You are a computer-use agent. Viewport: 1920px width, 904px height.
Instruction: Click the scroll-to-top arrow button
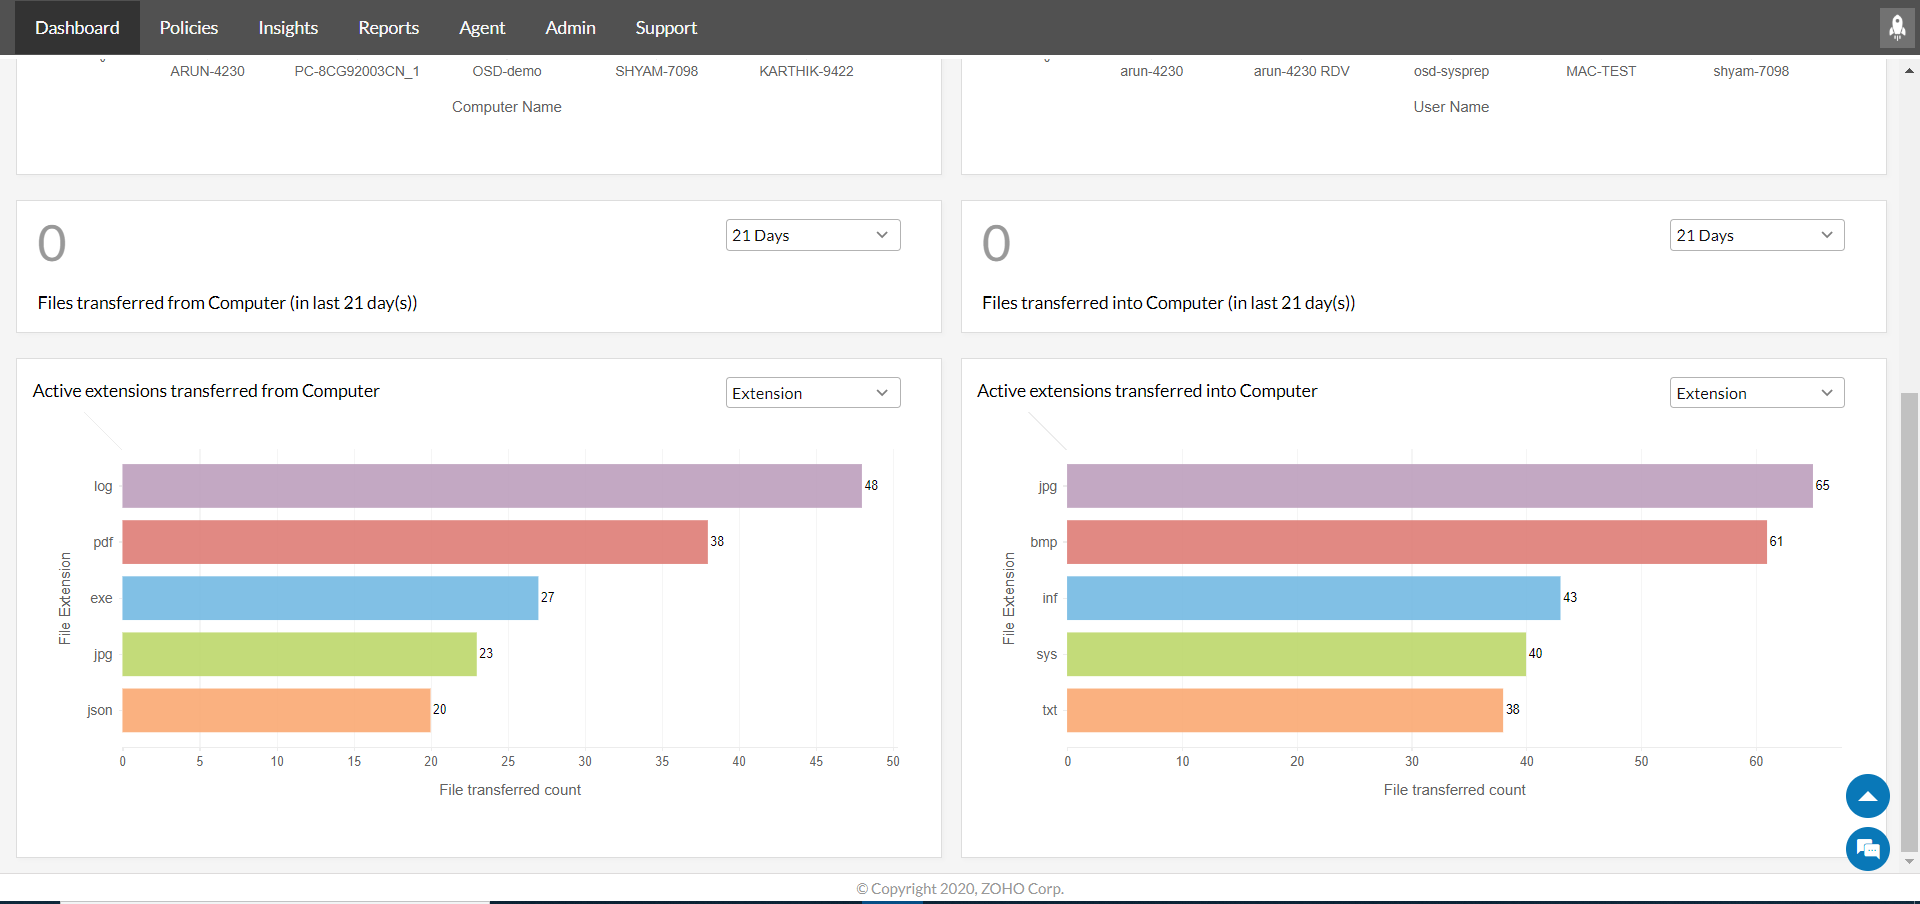[x=1867, y=797]
